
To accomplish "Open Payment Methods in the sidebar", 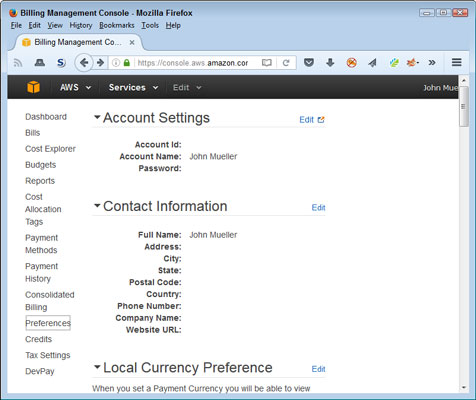I will [x=42, y=244].
